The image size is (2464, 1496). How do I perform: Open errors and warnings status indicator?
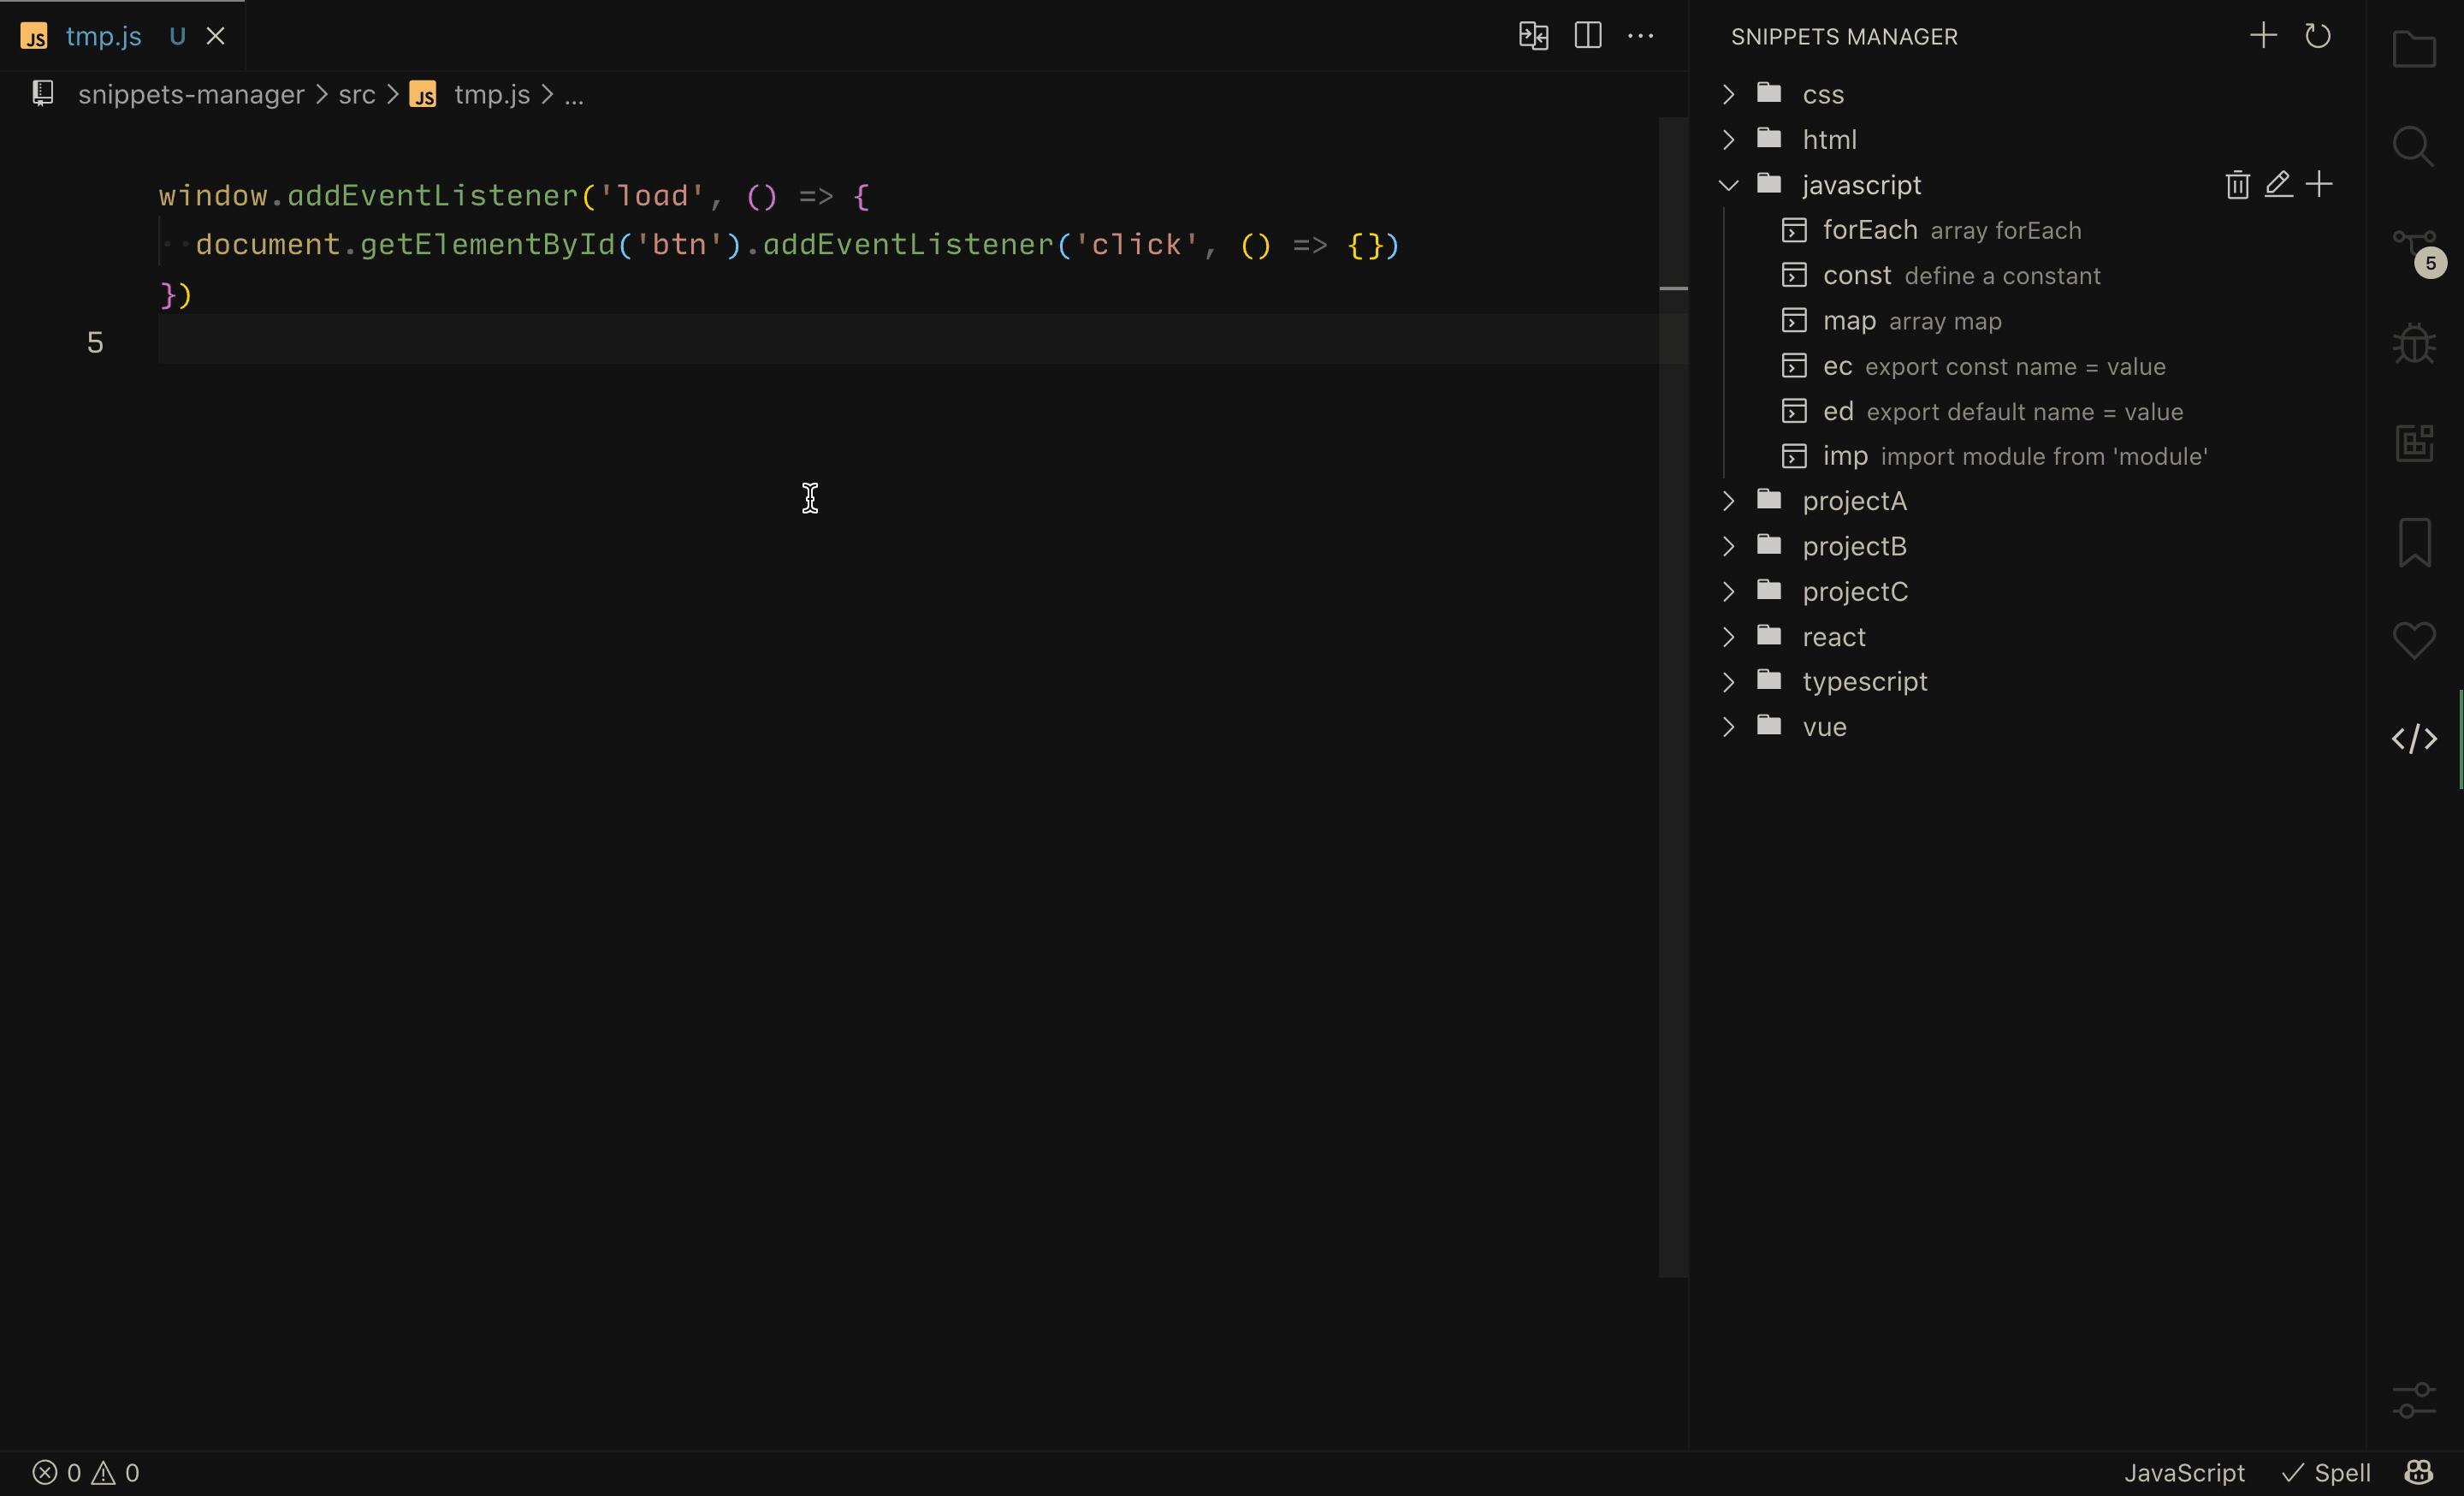(86, 1472)
